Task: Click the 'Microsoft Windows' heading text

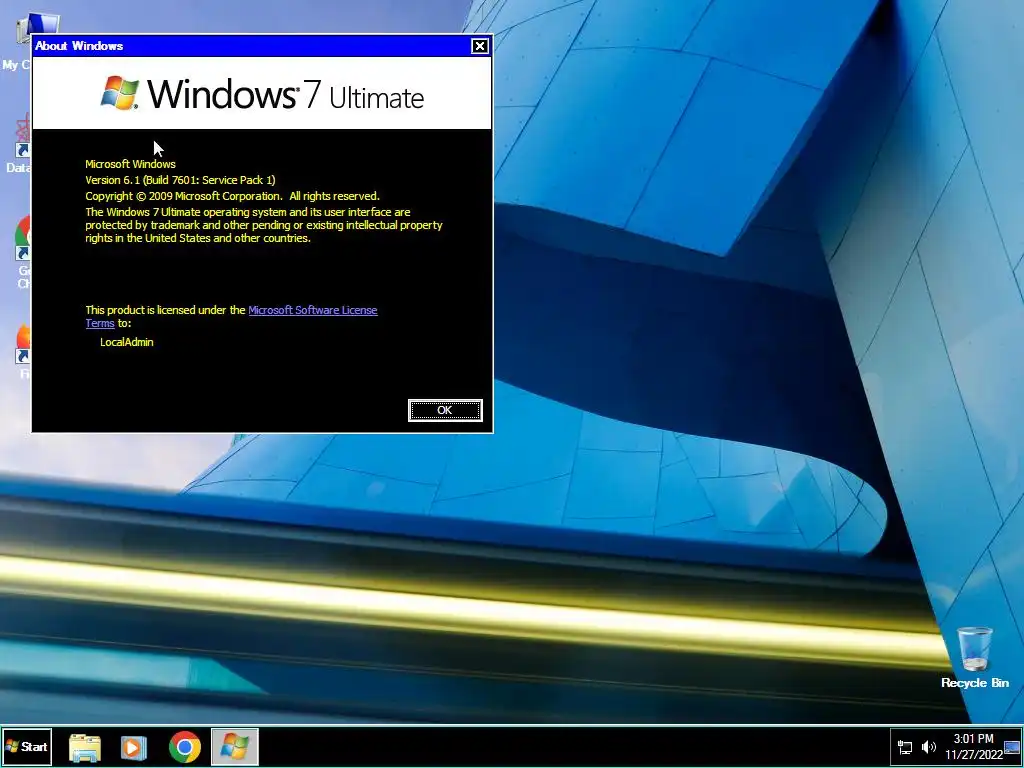Action: tap(130, 164)
